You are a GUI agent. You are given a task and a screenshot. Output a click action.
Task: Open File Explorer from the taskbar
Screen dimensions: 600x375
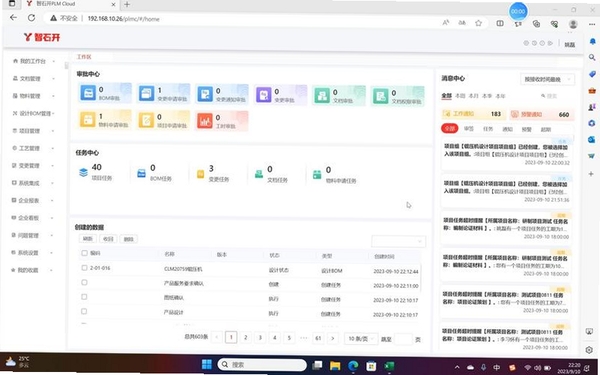[335, 365]
